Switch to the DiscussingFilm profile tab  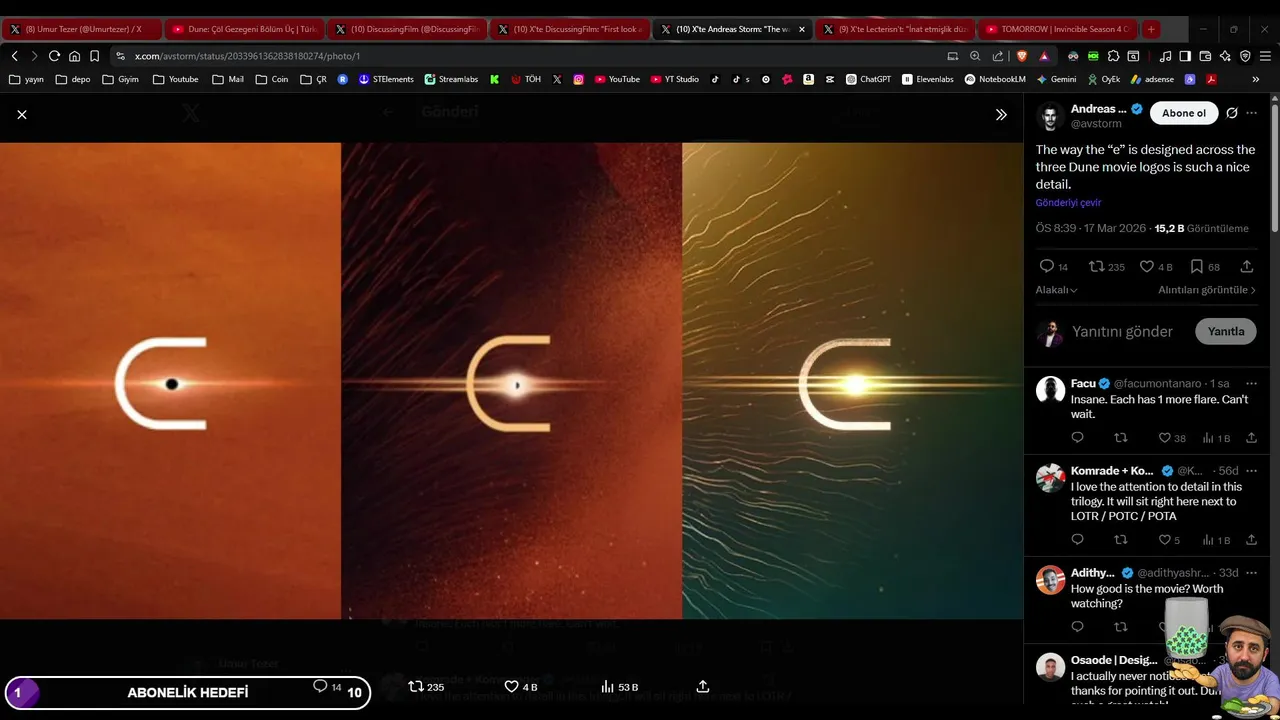[406, 29]
